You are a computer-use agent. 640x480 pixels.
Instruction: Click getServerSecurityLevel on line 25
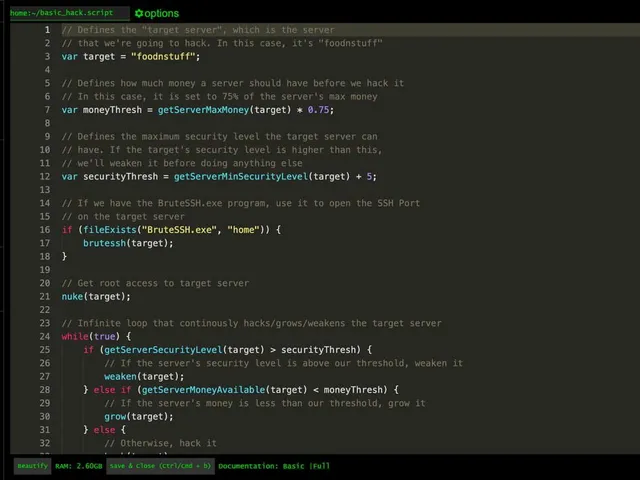[x=163, y=350]
